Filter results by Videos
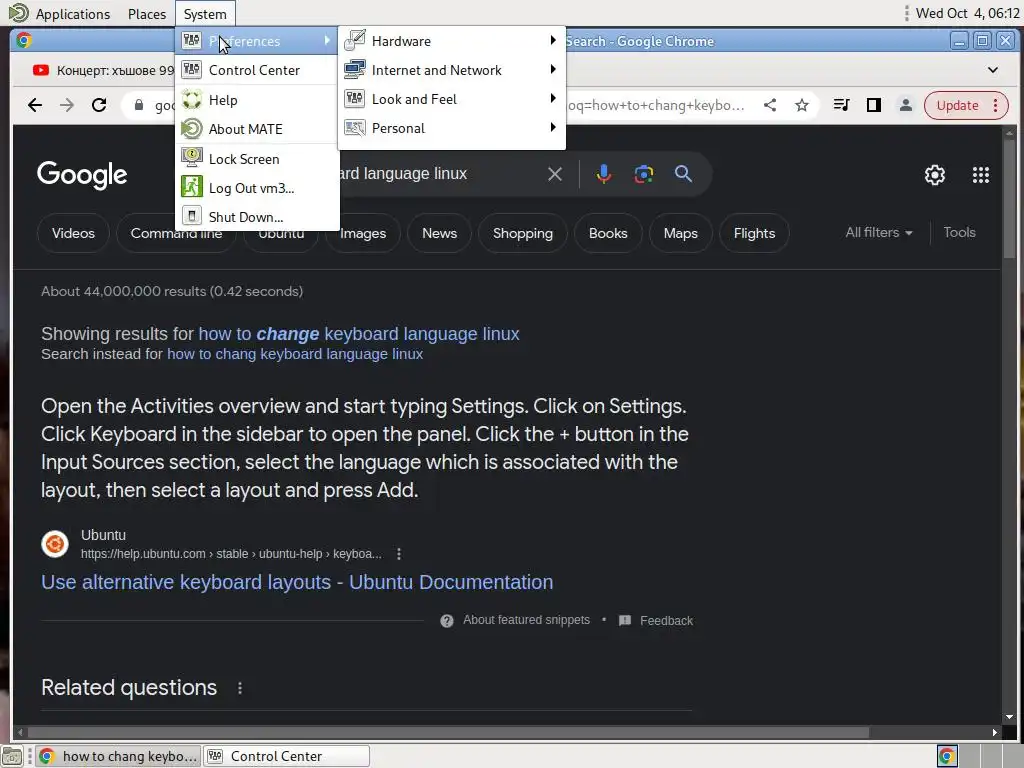The height and width of the screenshot is (768, 1024). tap(73, 233)
